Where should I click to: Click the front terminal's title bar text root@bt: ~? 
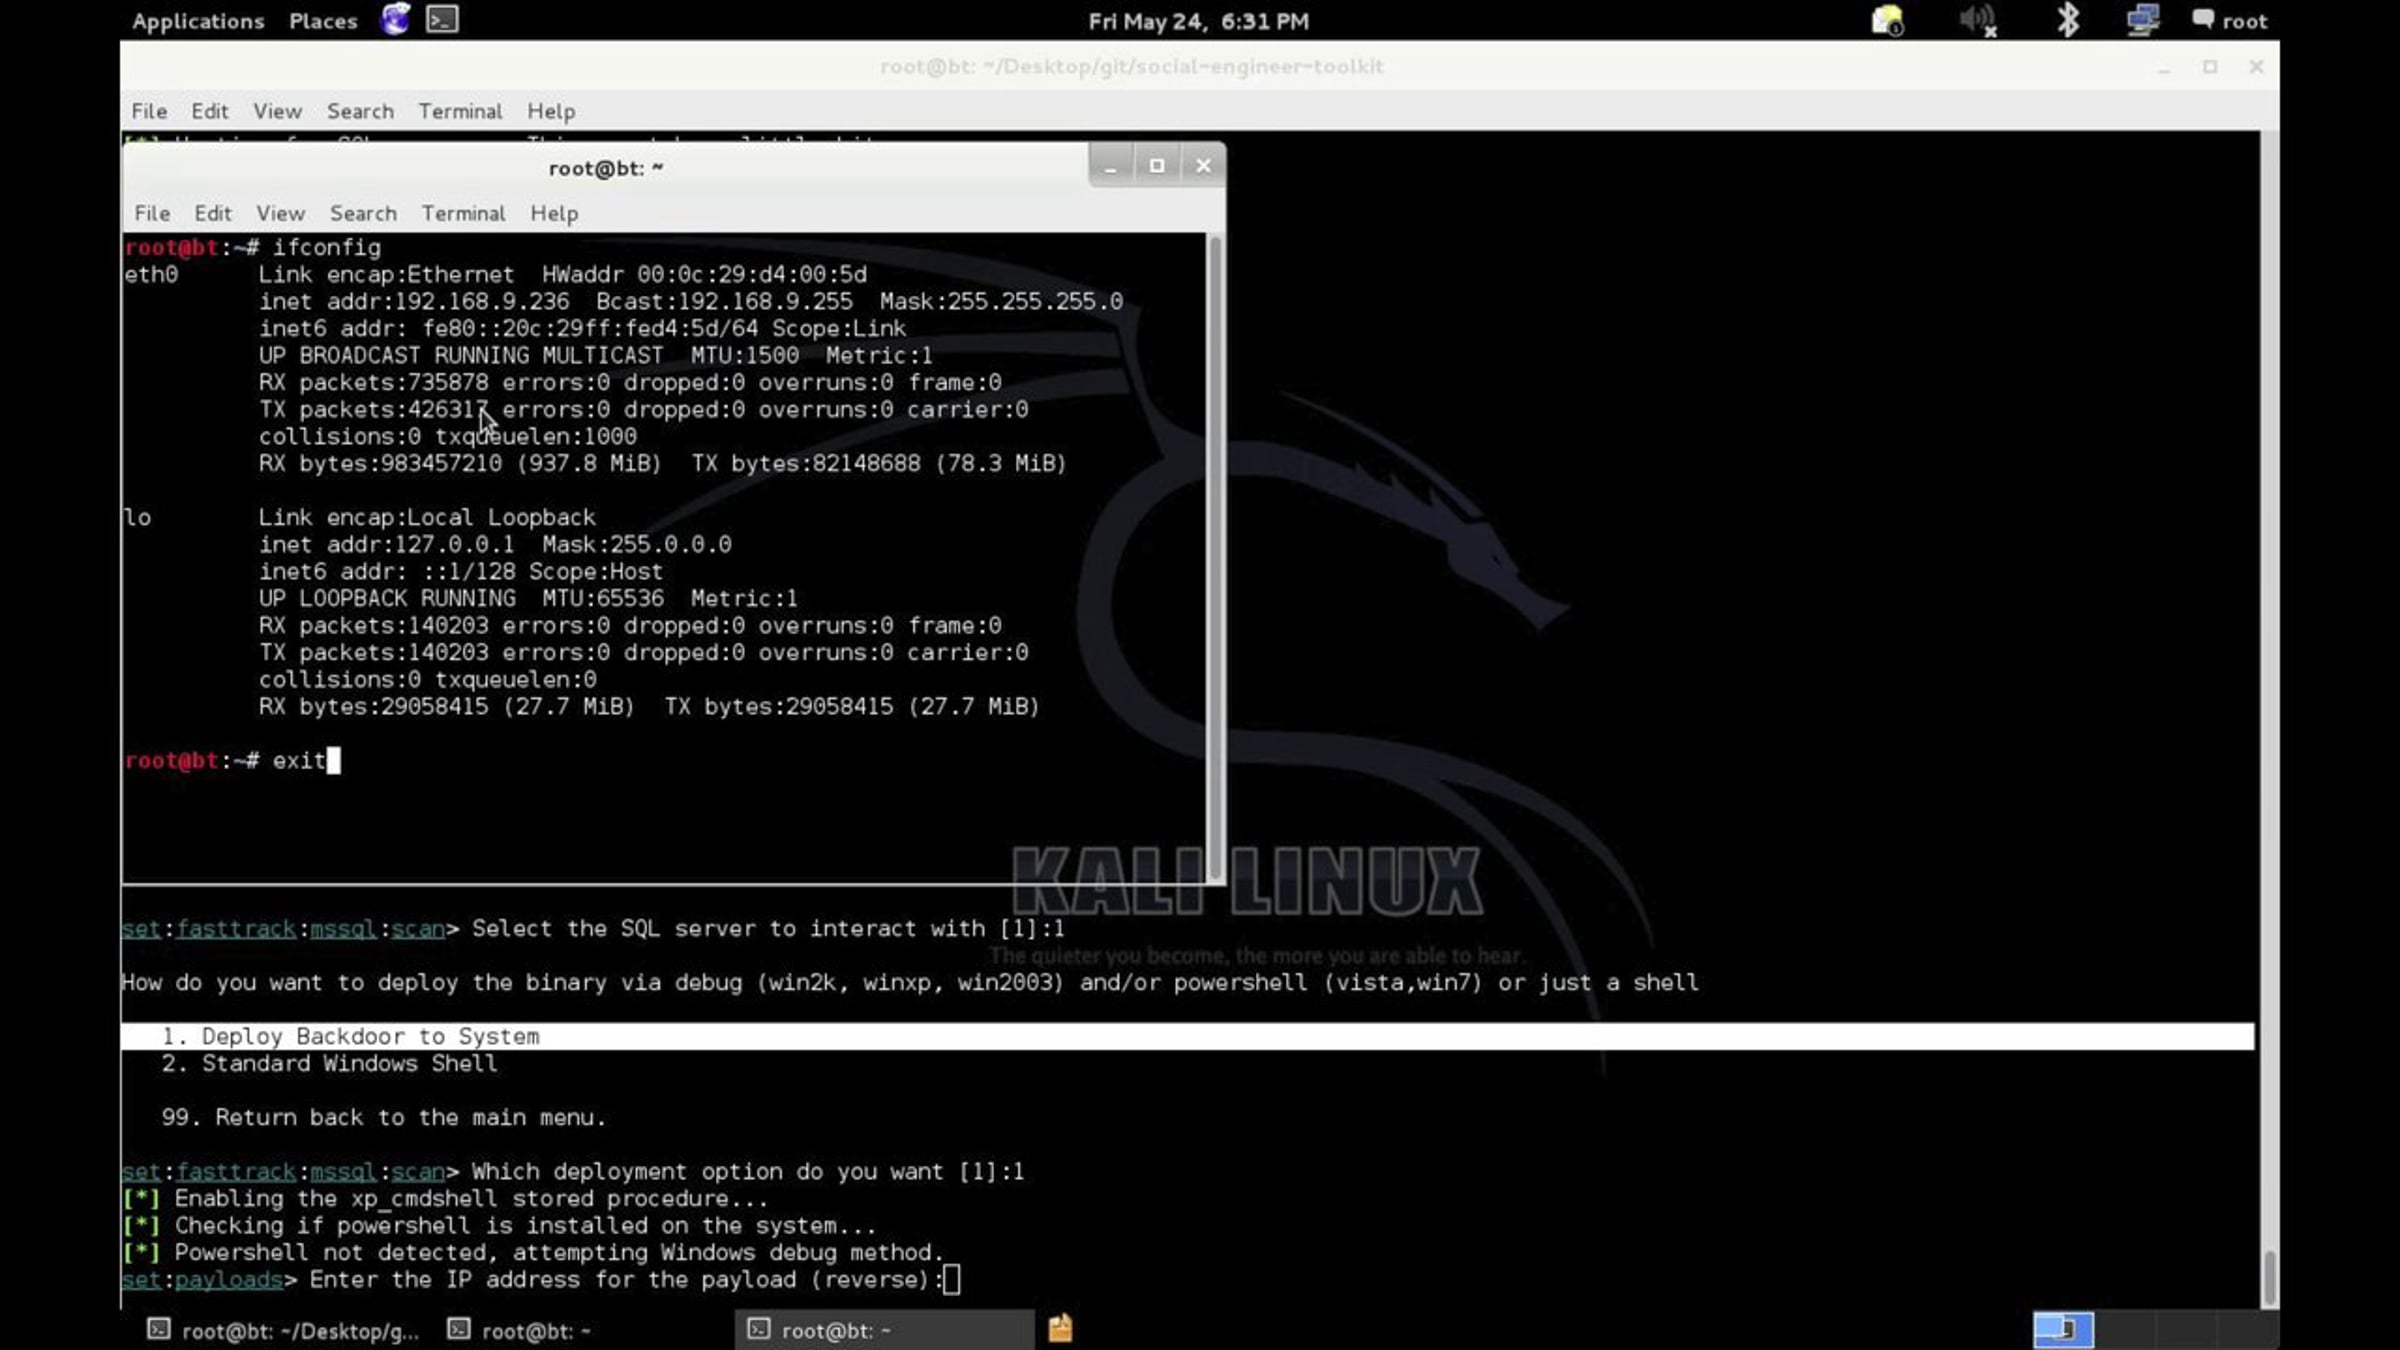(x=606, y=168)
